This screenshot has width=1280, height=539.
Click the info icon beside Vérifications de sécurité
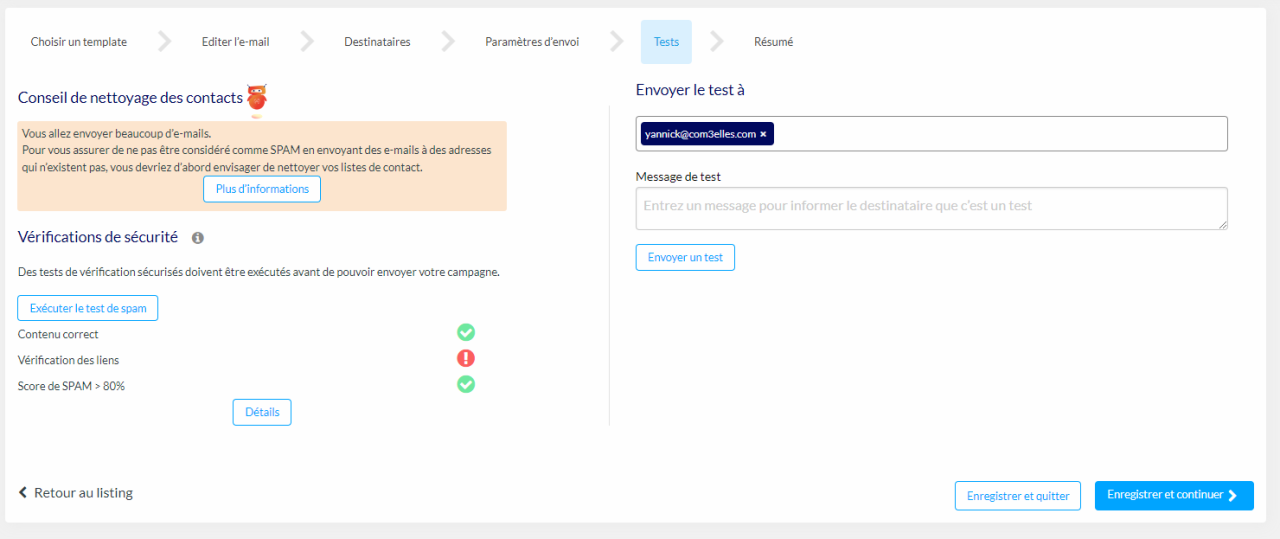point(198,238)
